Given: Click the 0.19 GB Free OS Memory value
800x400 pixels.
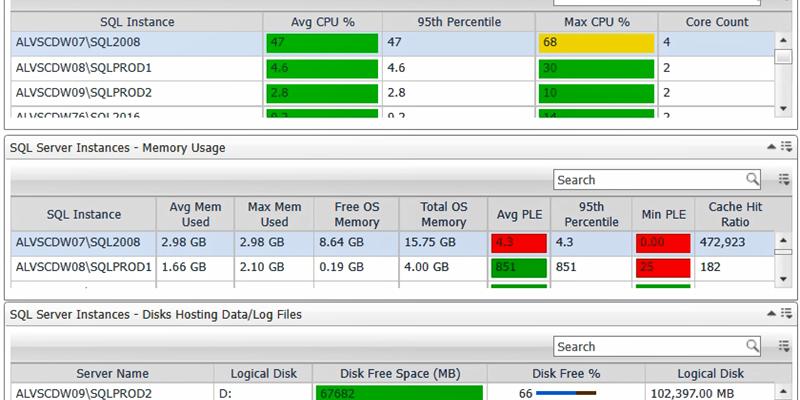Looking at the screenshot, I should (341, 268).
